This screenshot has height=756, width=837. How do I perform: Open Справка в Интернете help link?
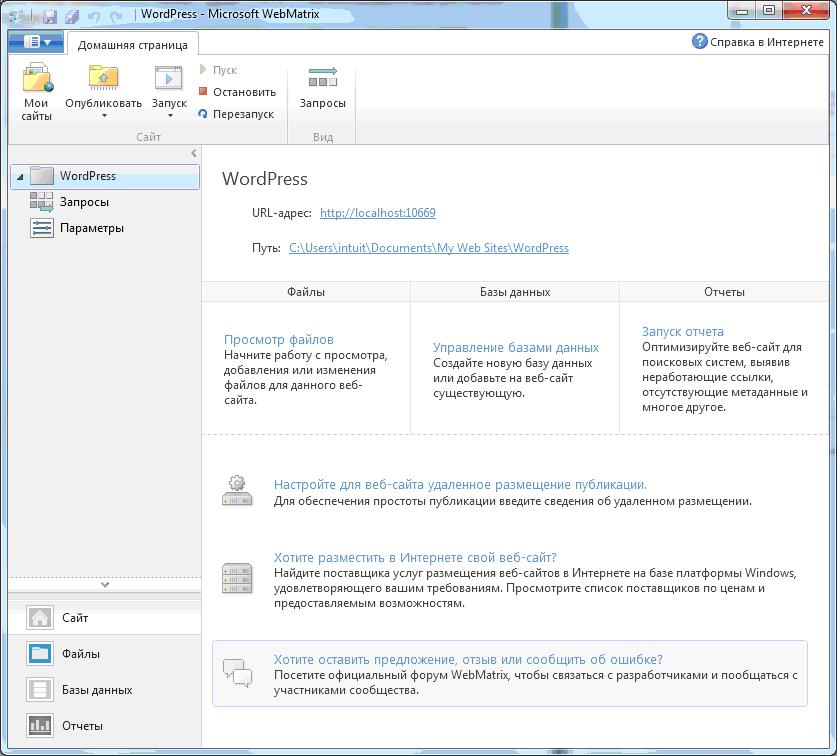pyautogui.click(x=767, y=42)
